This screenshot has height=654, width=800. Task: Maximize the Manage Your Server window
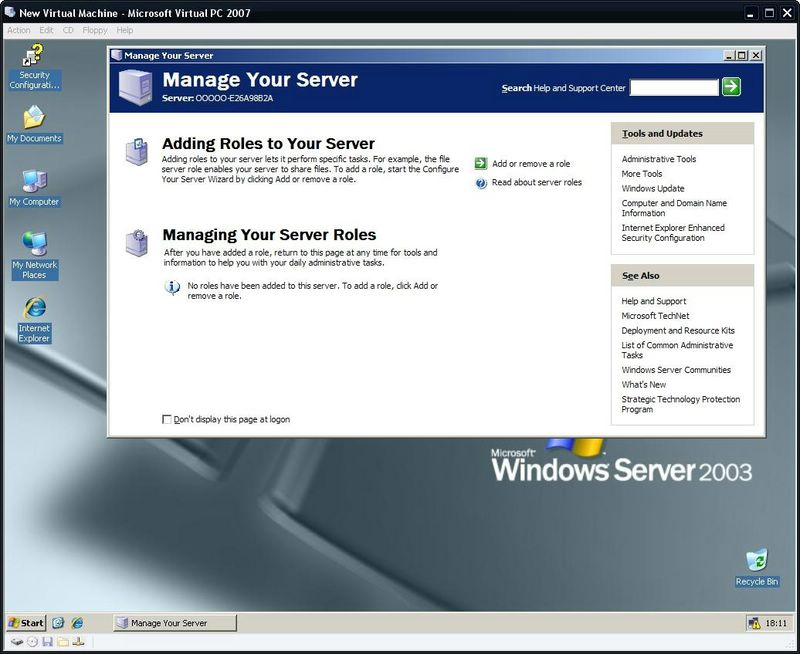742,55
